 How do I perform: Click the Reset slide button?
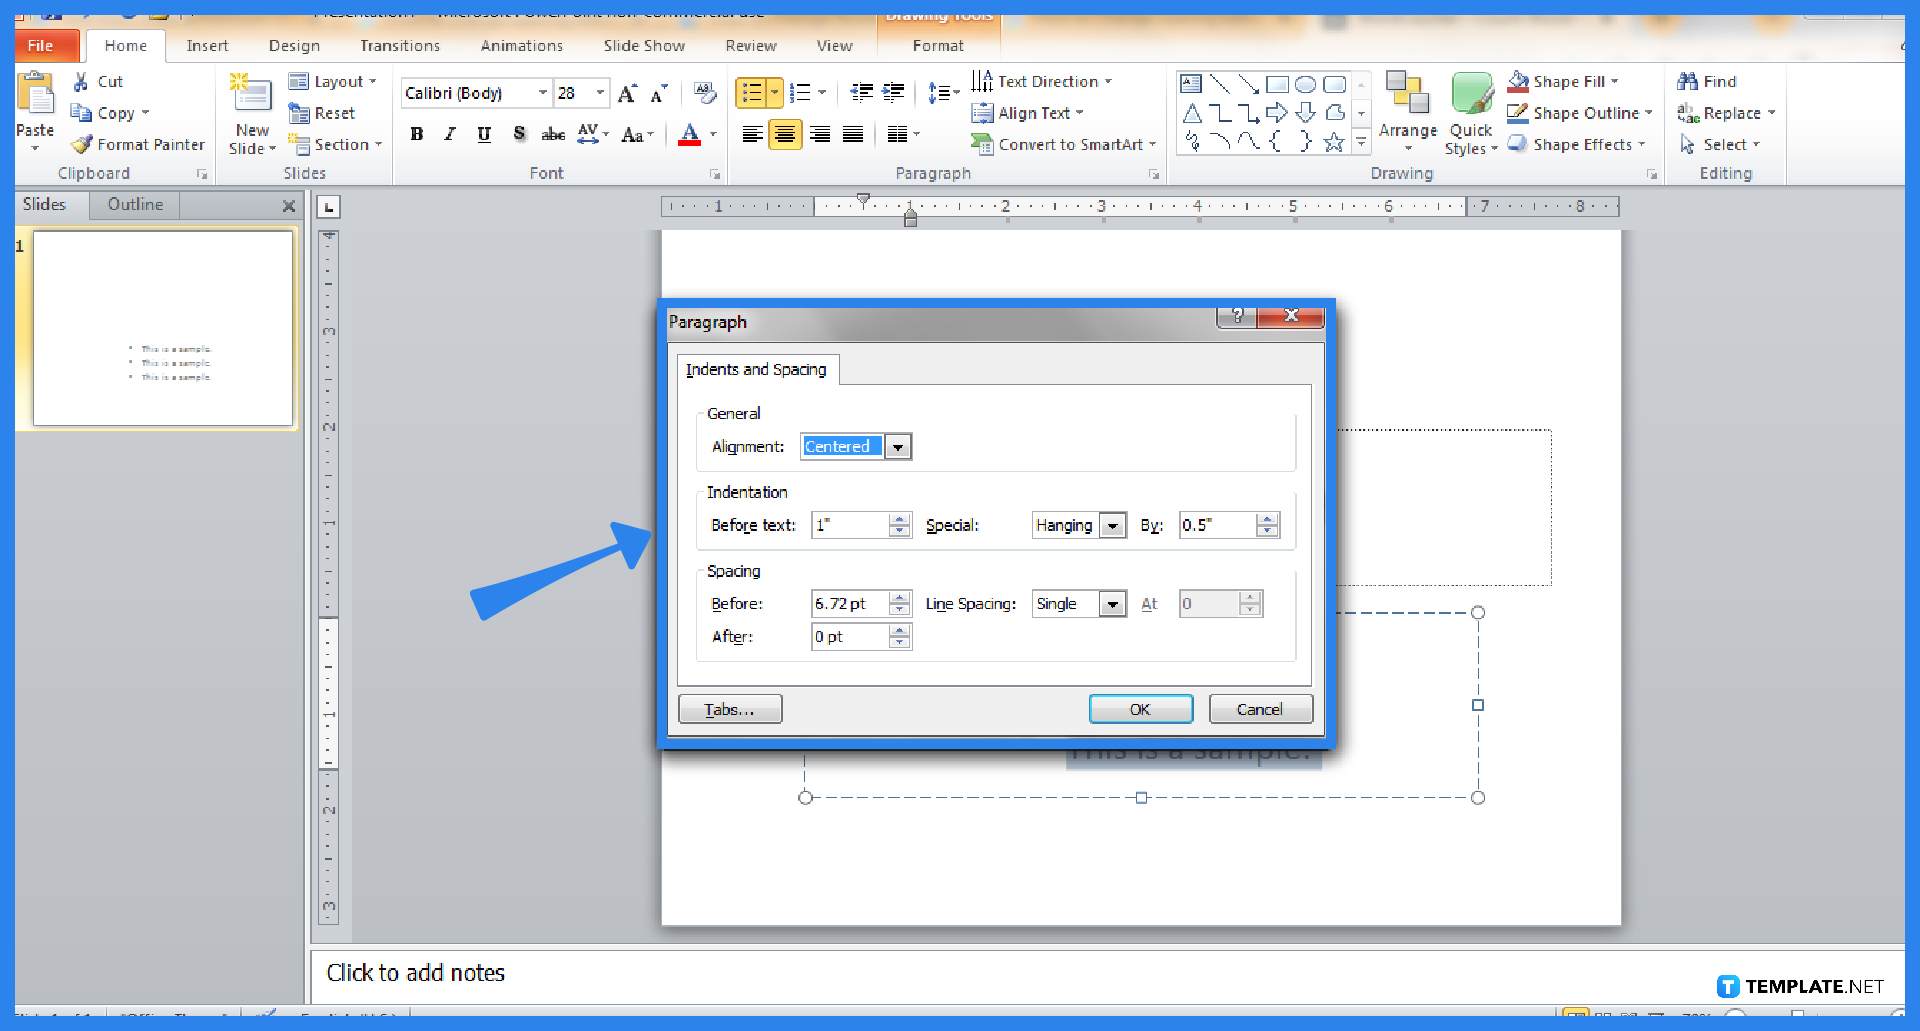[x=322, y=113]
